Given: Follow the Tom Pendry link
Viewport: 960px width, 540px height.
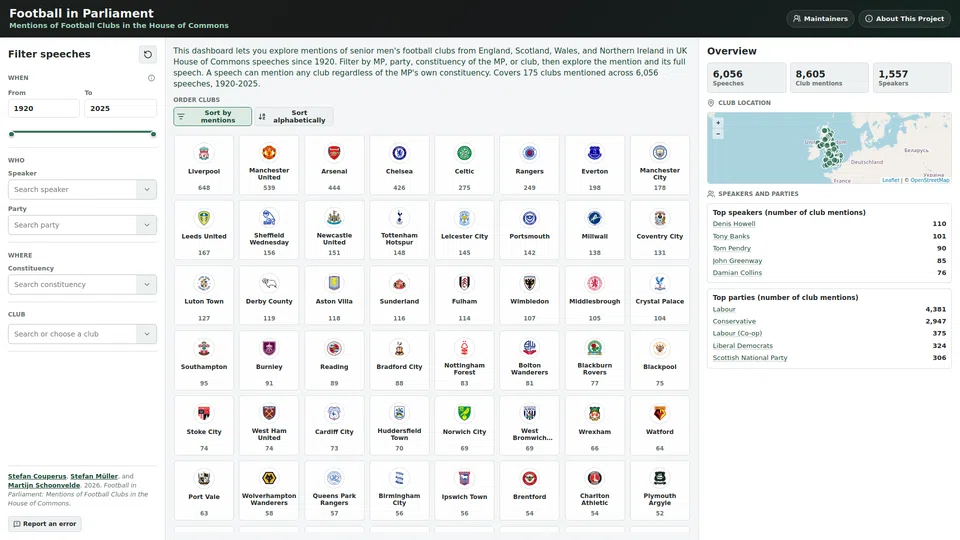Looking at the screenshot, I should coord(731,248).
